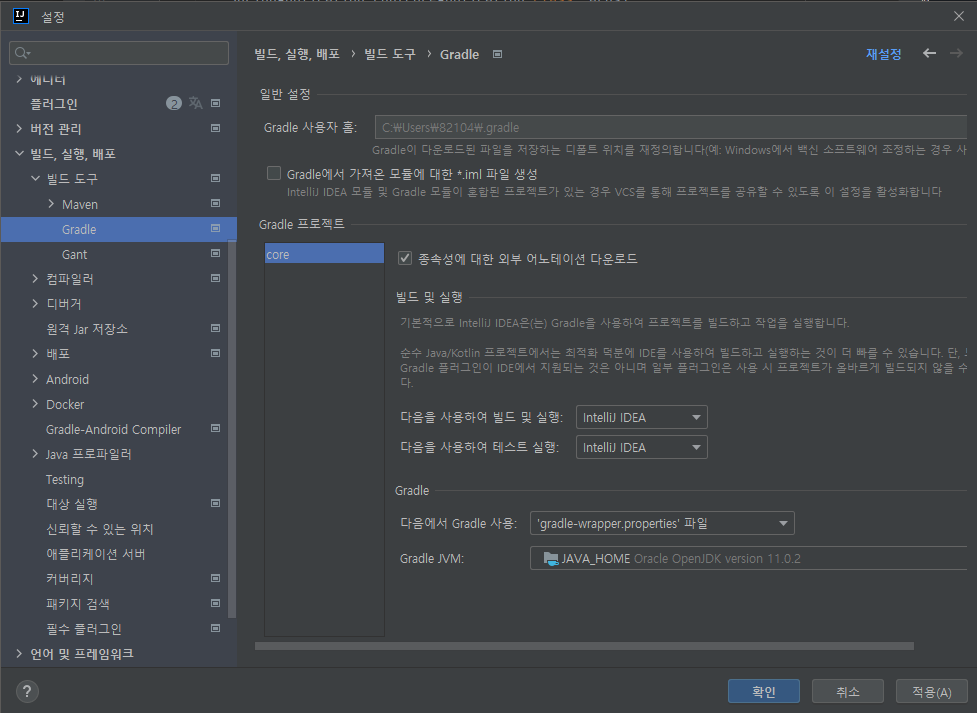Click project-level icon on Gradle-Android Compiler row
This screenshot has width=977, height=713.
click(x=216, y=428)
